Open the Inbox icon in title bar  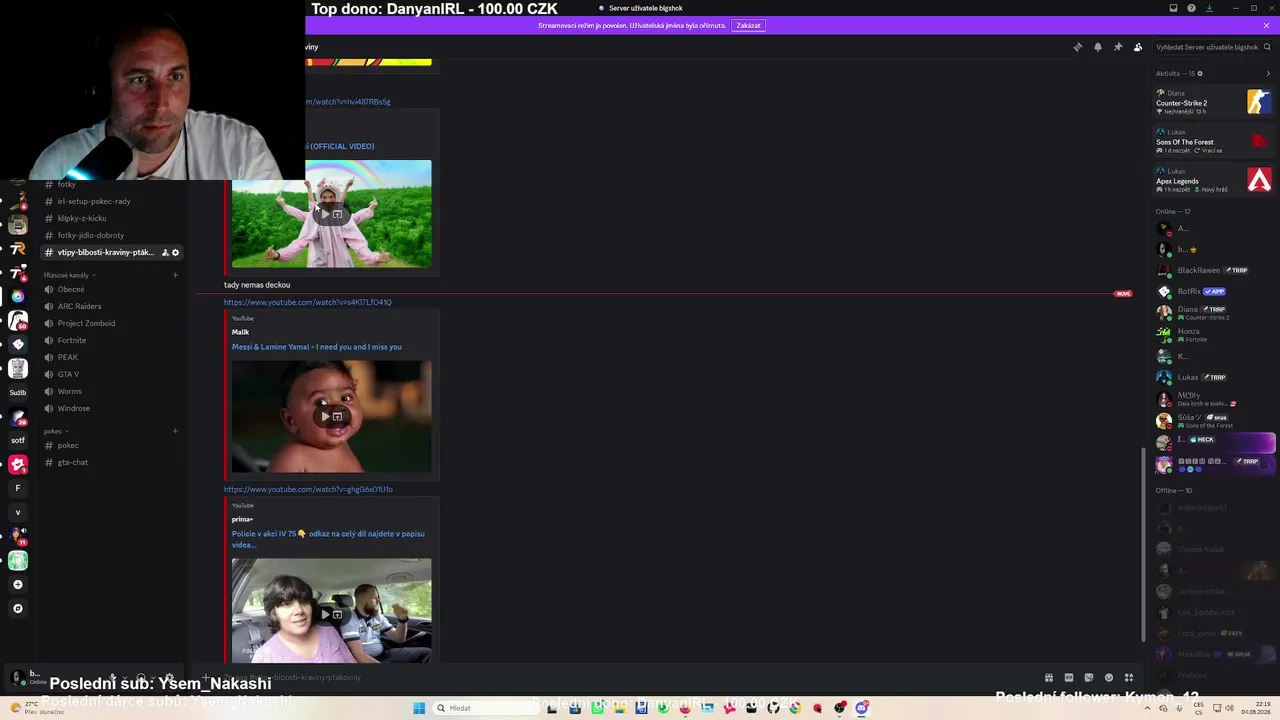point(1173,8)
